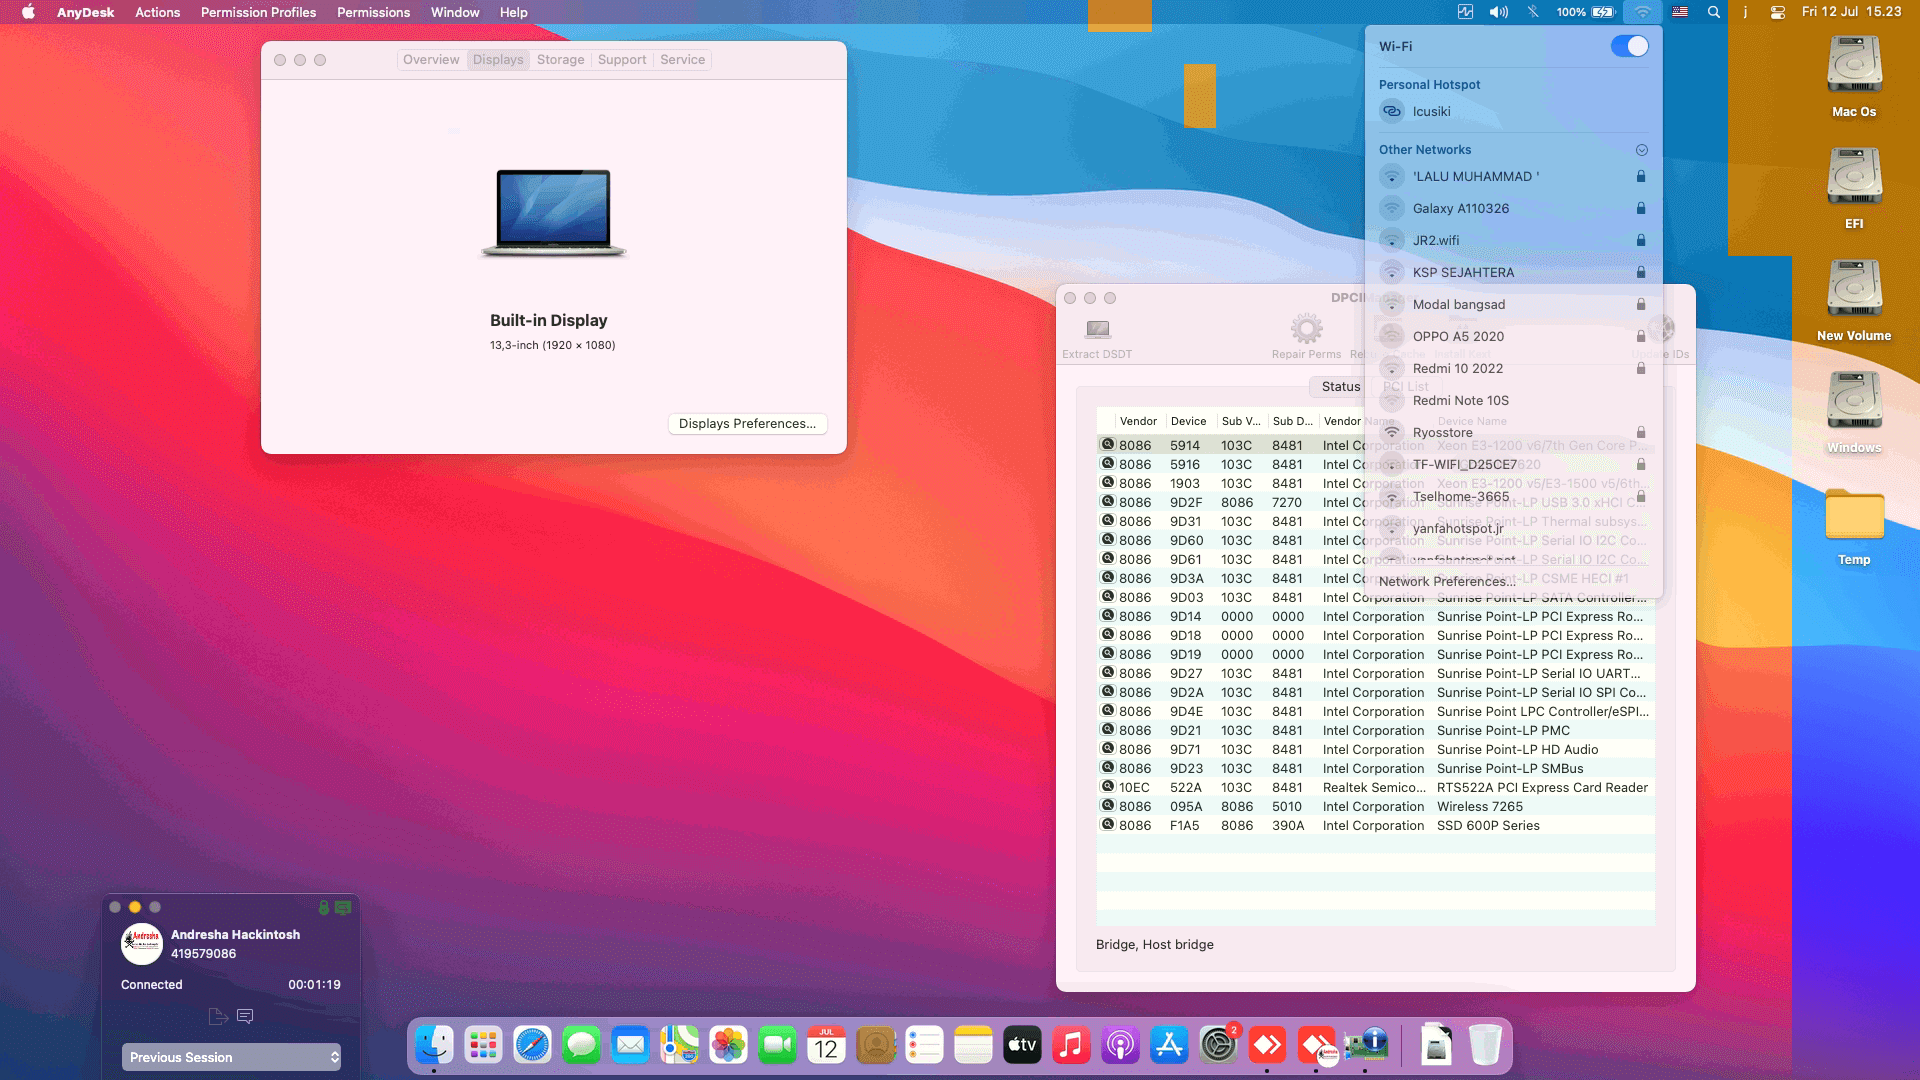
Task: Join the Galaxy A110326 network
Action: pos(1513,208)
